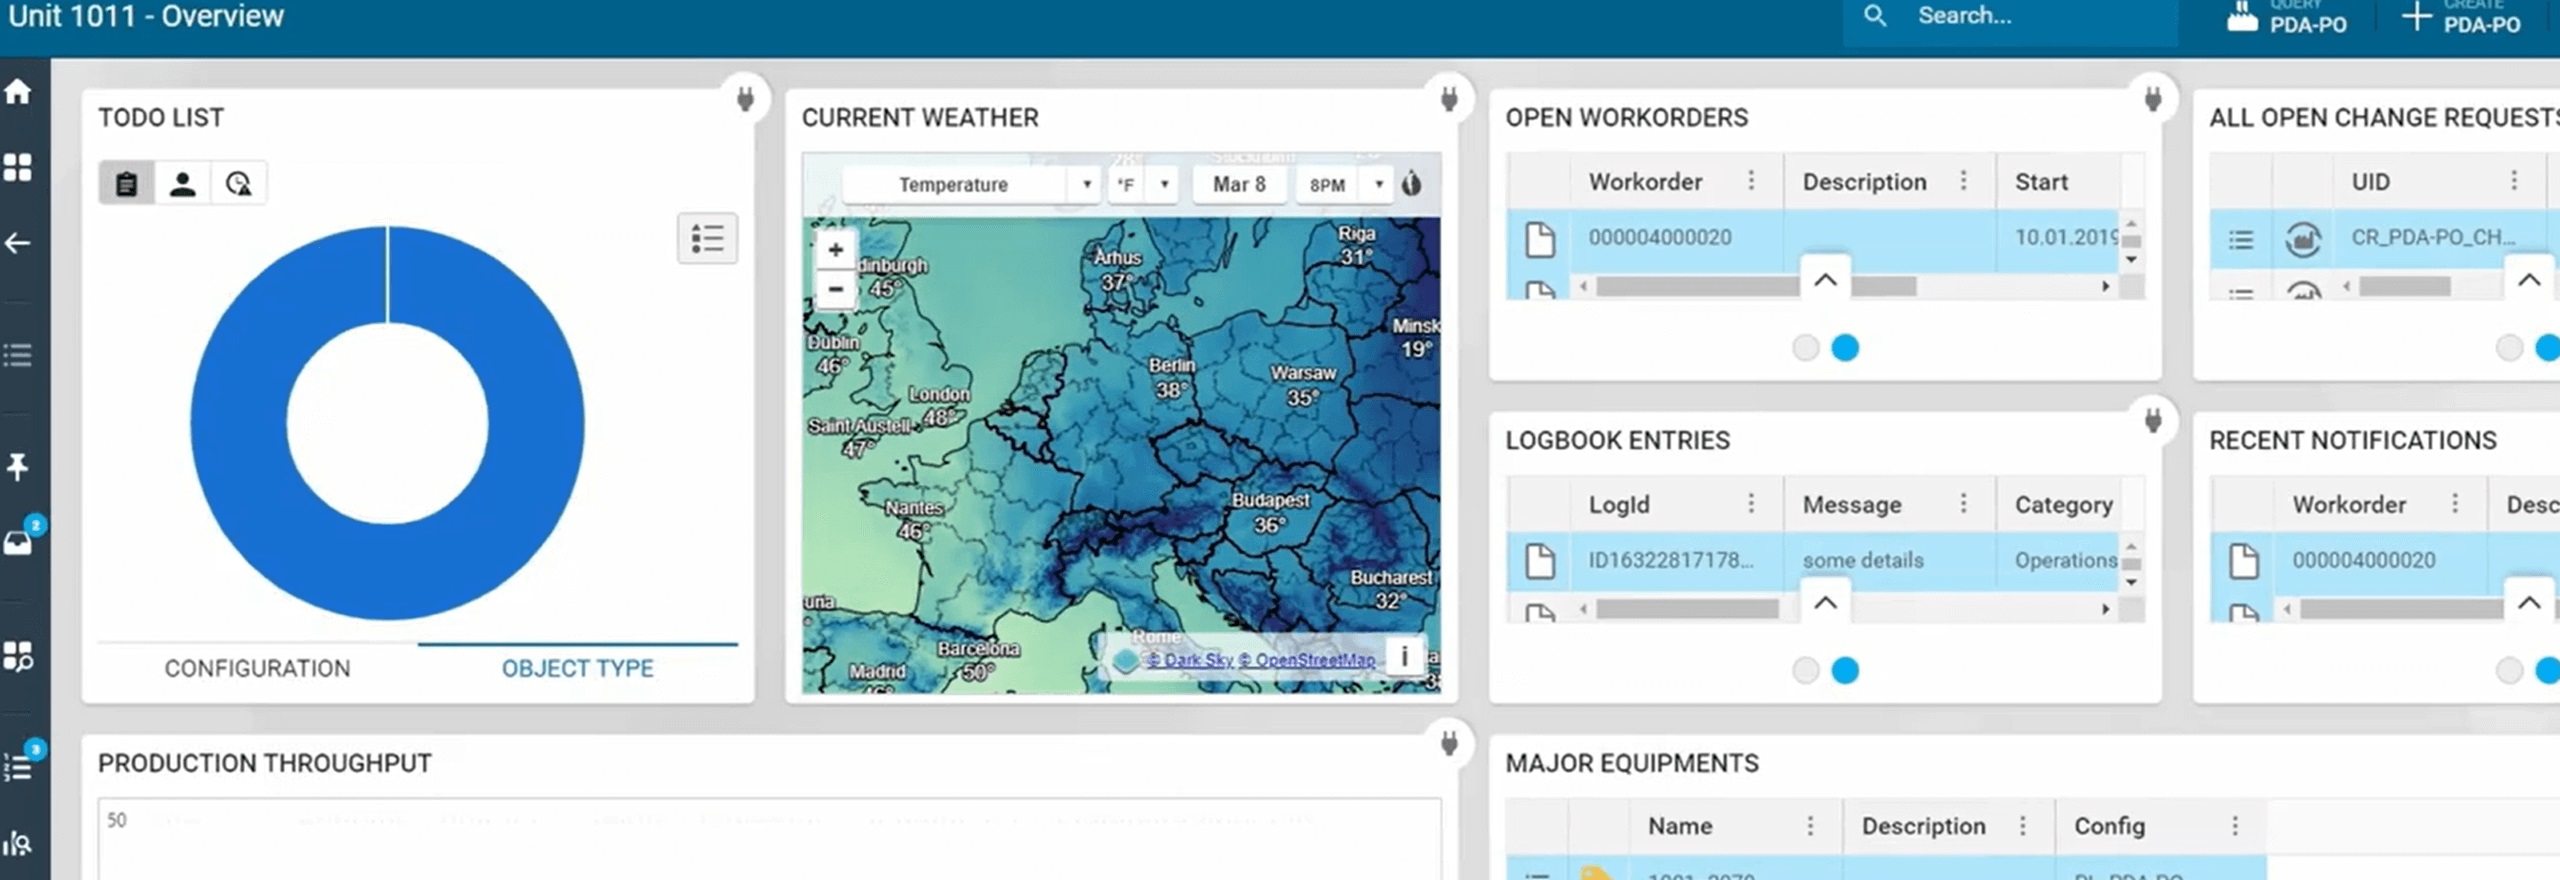Select the person view icon in Todo List

pyautogui.click(x=182, y=184)
